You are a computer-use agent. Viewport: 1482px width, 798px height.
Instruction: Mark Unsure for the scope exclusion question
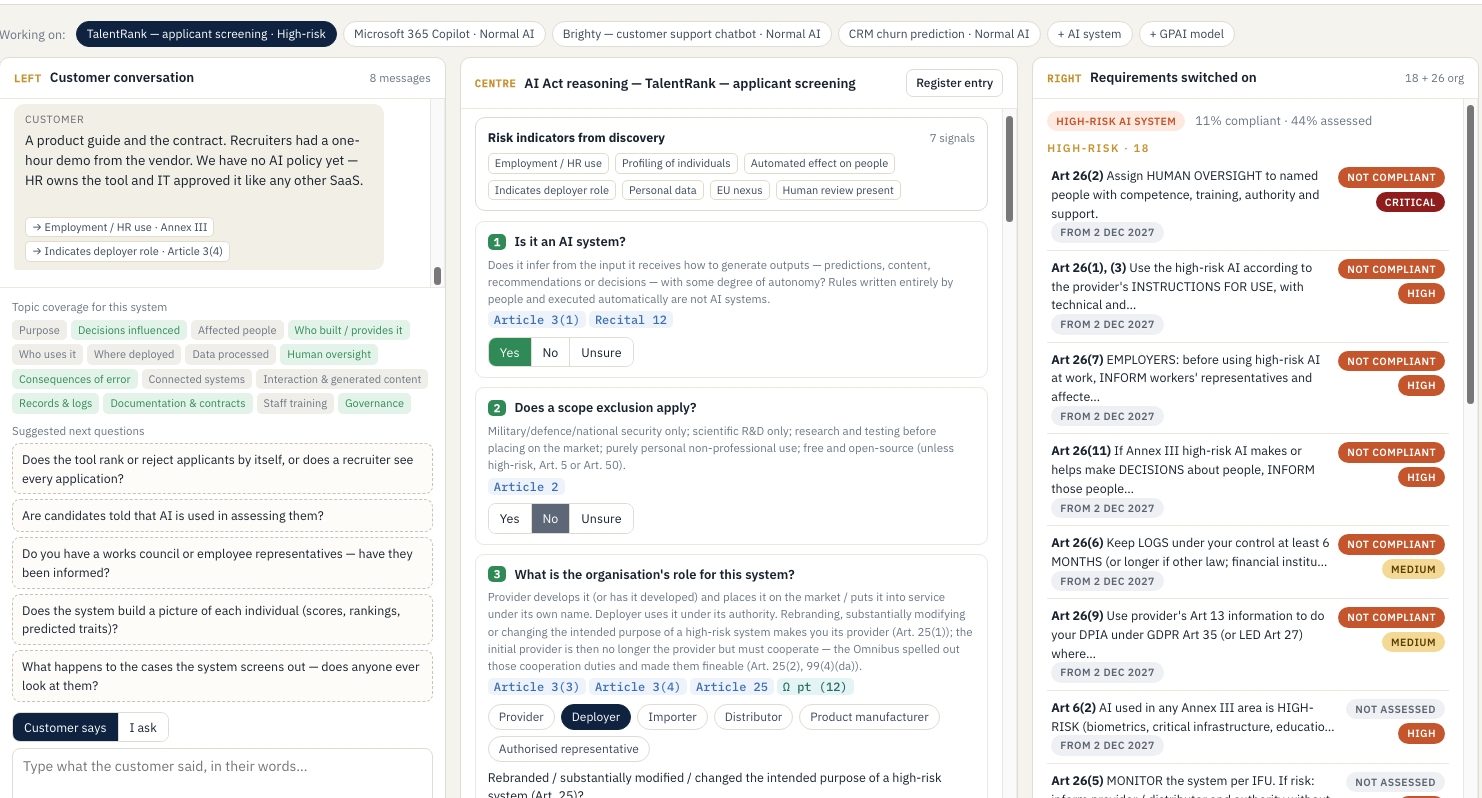601,518
